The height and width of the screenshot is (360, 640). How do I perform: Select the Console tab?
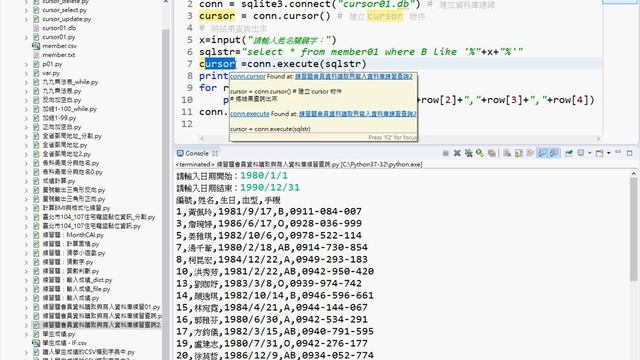click(x=197, y=153)
